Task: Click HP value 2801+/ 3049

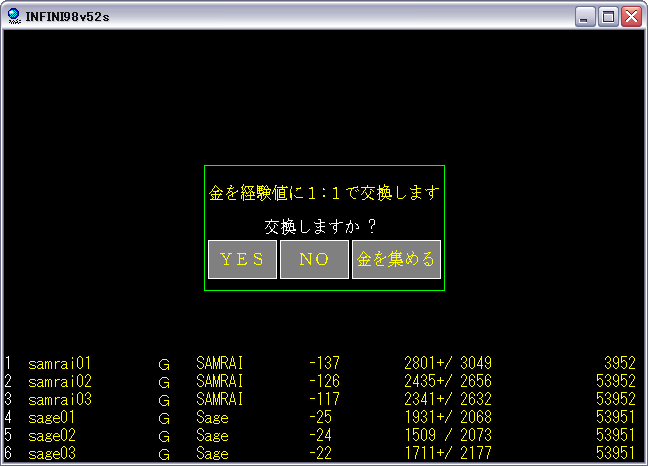Action: point(448,363)
